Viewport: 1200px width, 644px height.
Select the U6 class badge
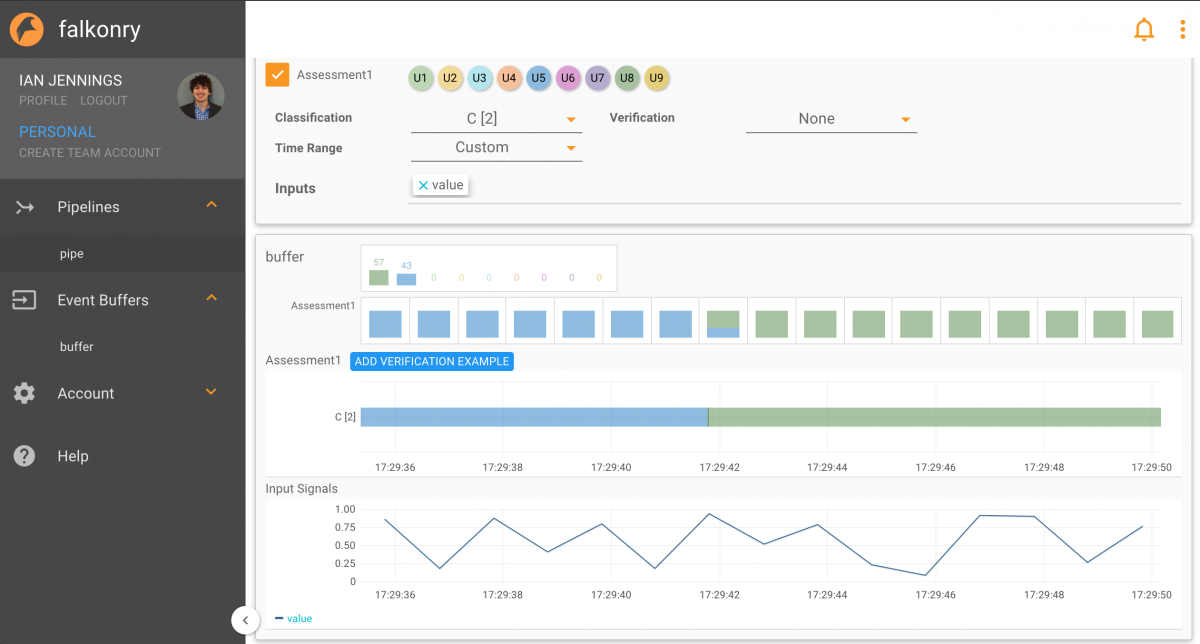[568, 78]
